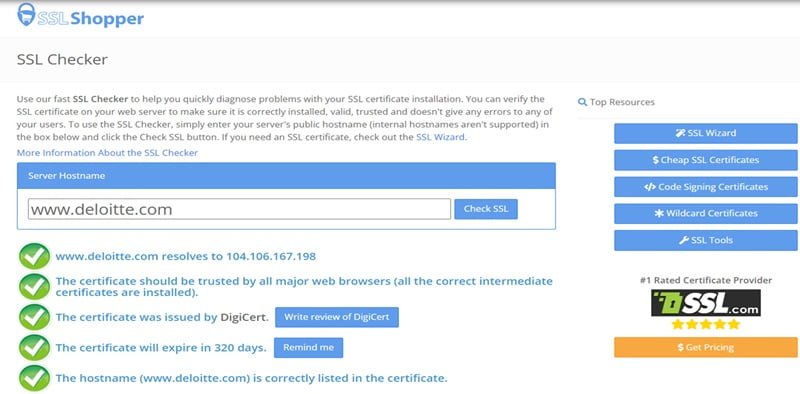Click the Check SSL button
Screen dimensions: 800x394
486,209
